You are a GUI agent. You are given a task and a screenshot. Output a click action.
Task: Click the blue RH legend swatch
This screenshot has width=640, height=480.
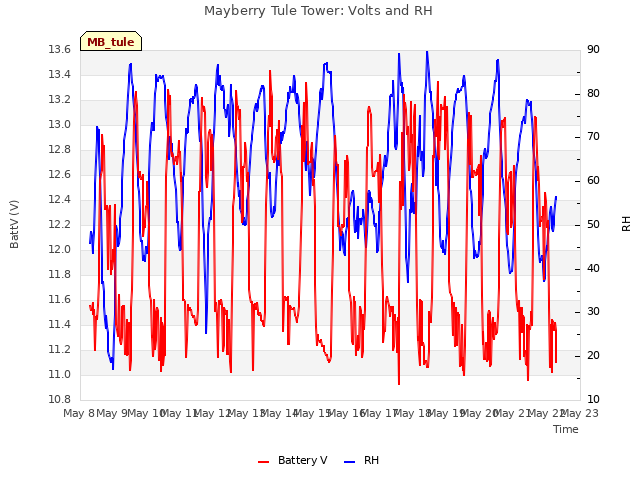pyautogui.click(x=350, y=462)
